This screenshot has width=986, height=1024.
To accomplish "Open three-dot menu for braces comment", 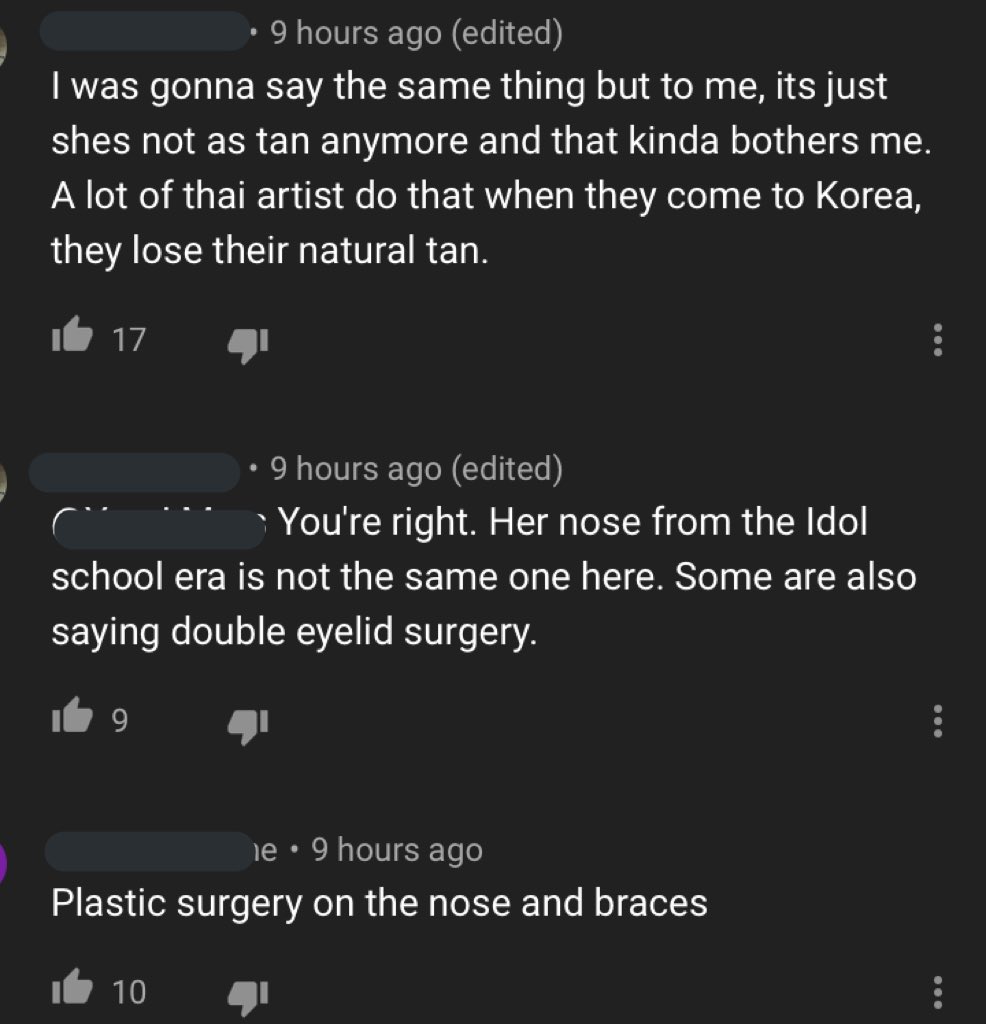I will pos(938,993).
